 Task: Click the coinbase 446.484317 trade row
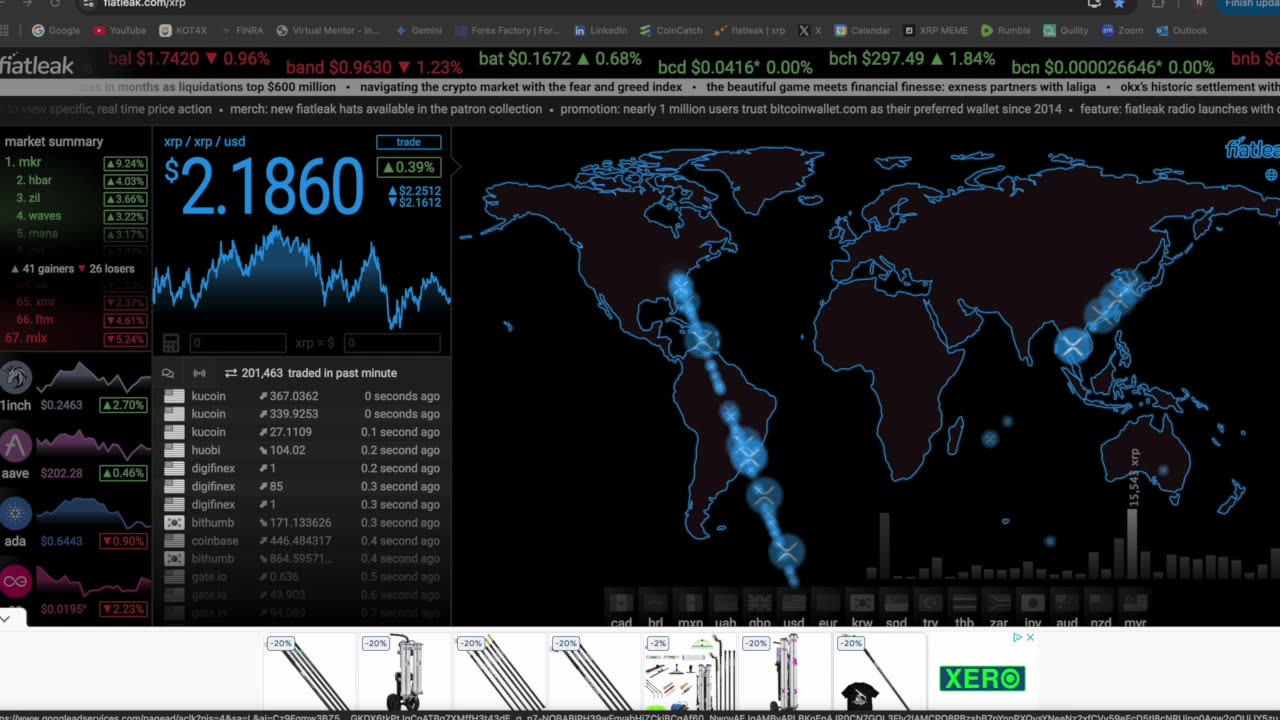click(x=302, y=541)
